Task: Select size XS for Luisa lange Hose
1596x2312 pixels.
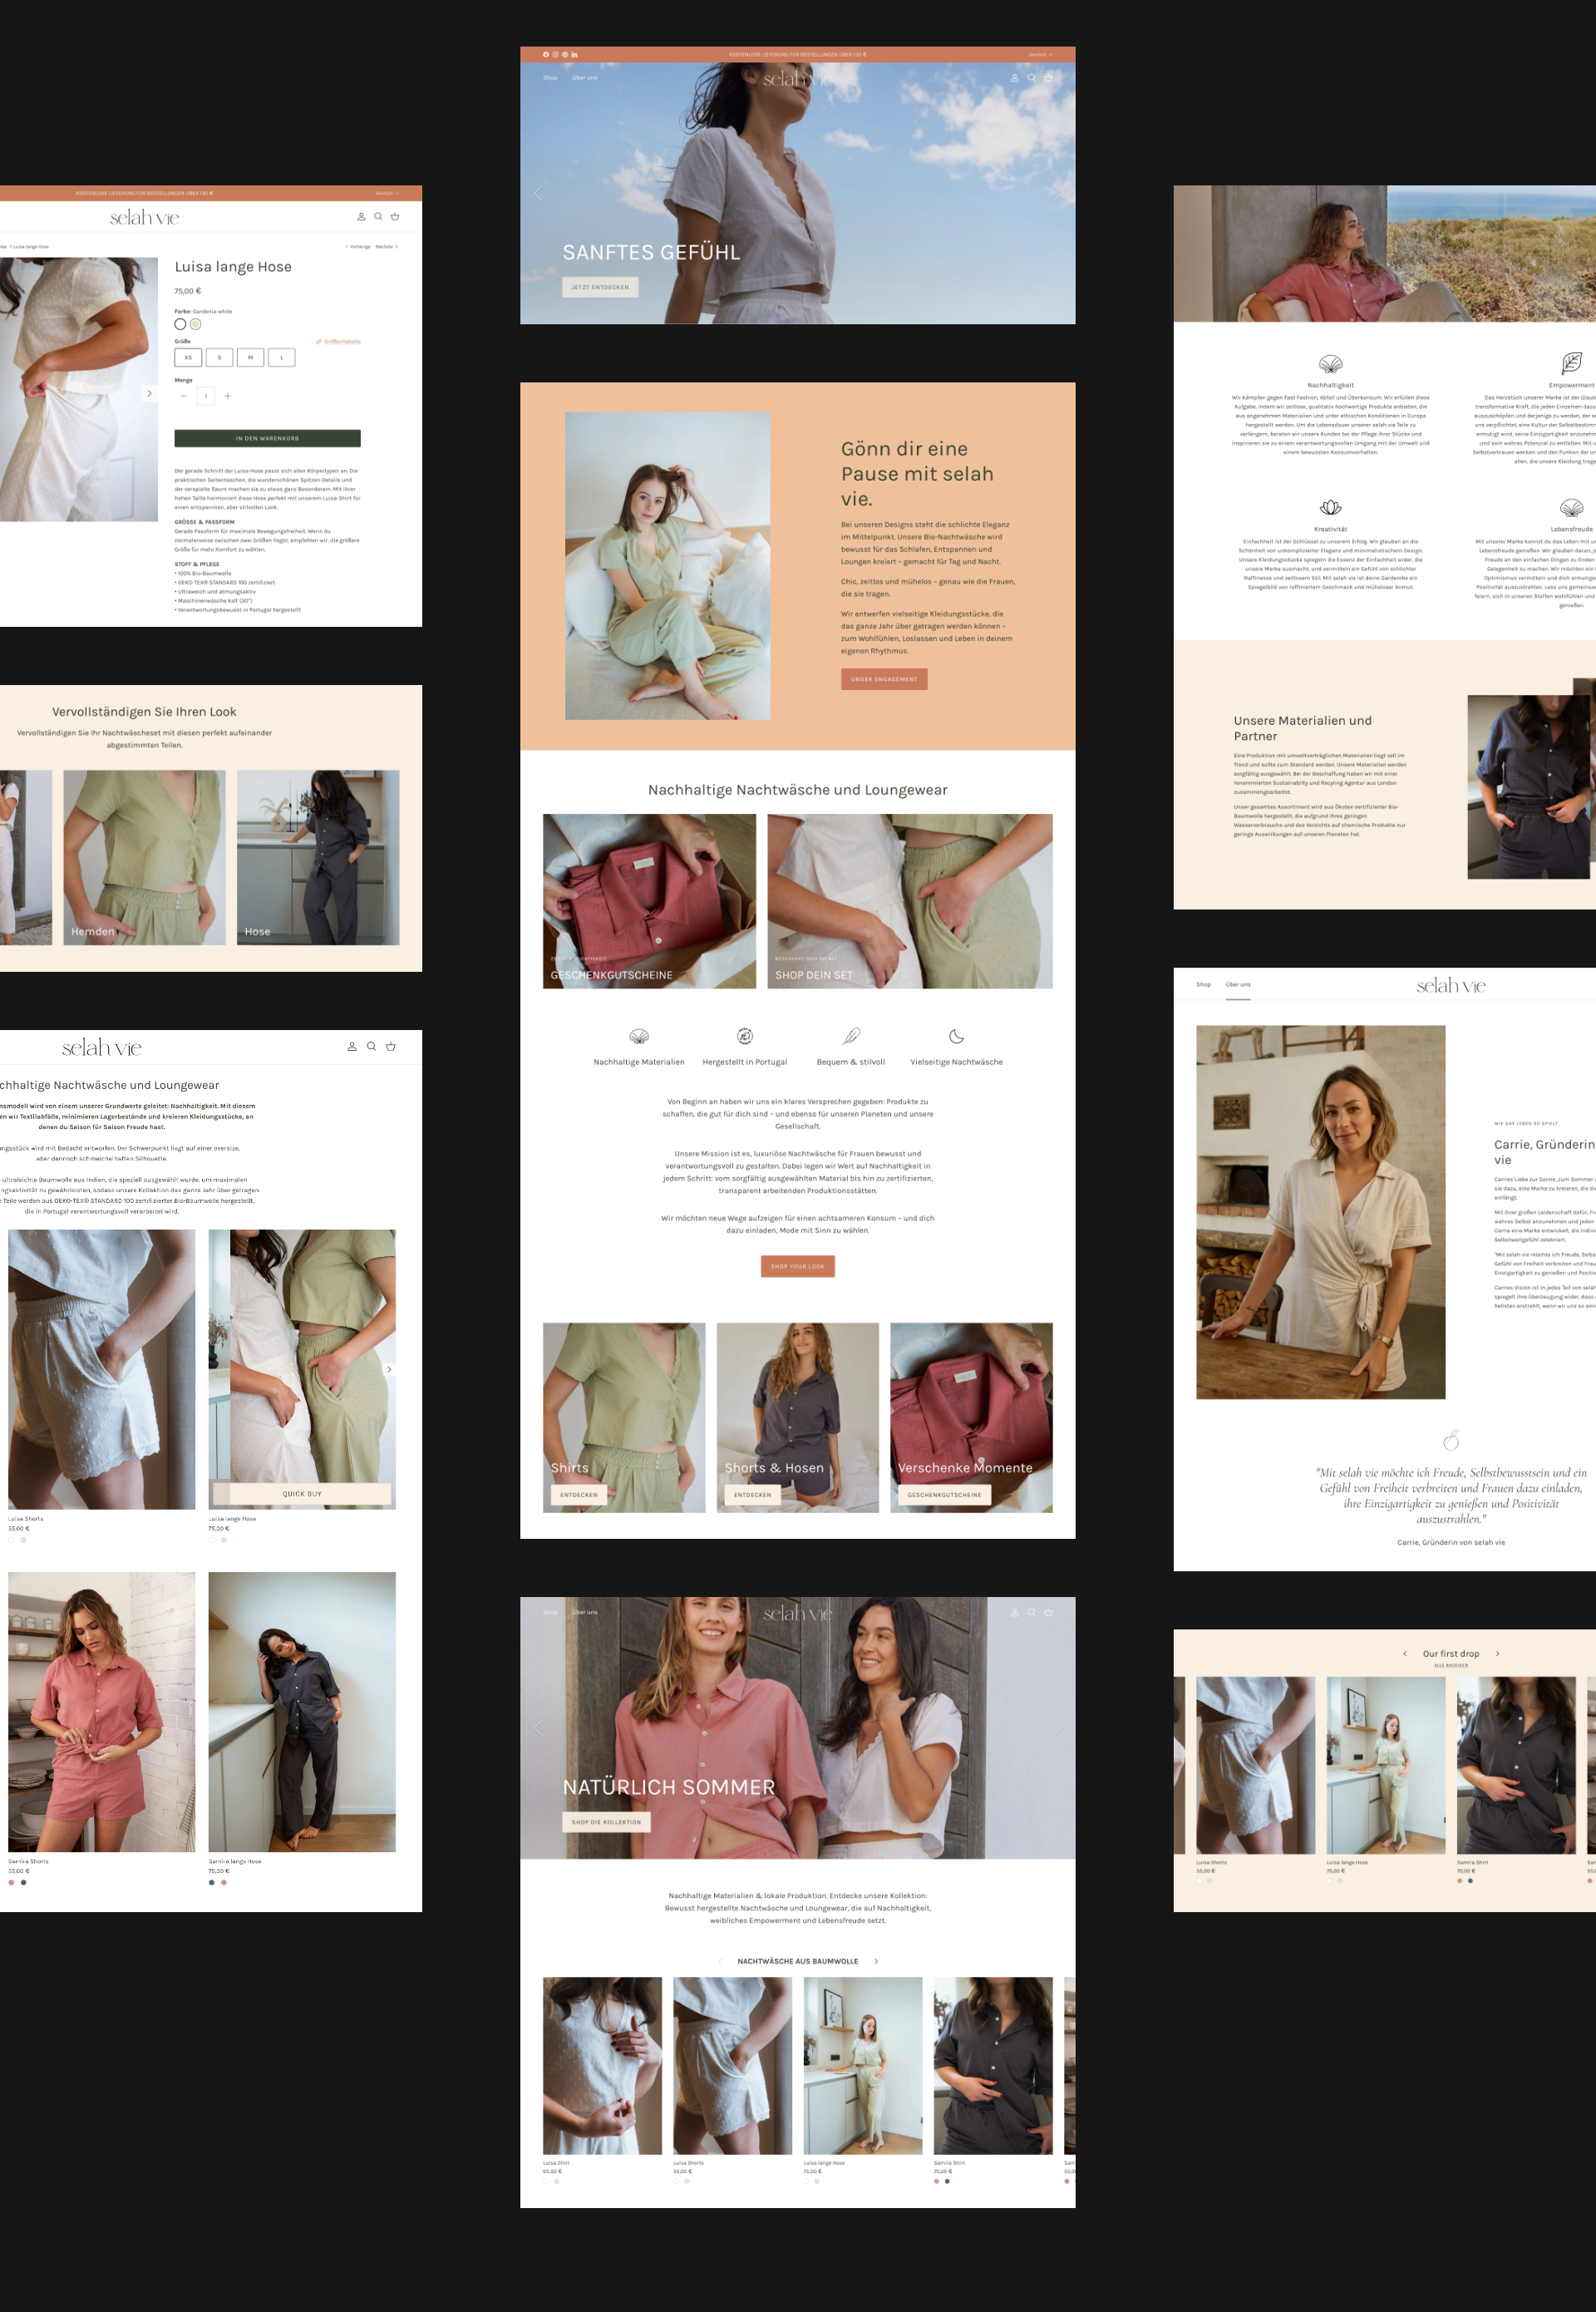Action: click(188, 357)
